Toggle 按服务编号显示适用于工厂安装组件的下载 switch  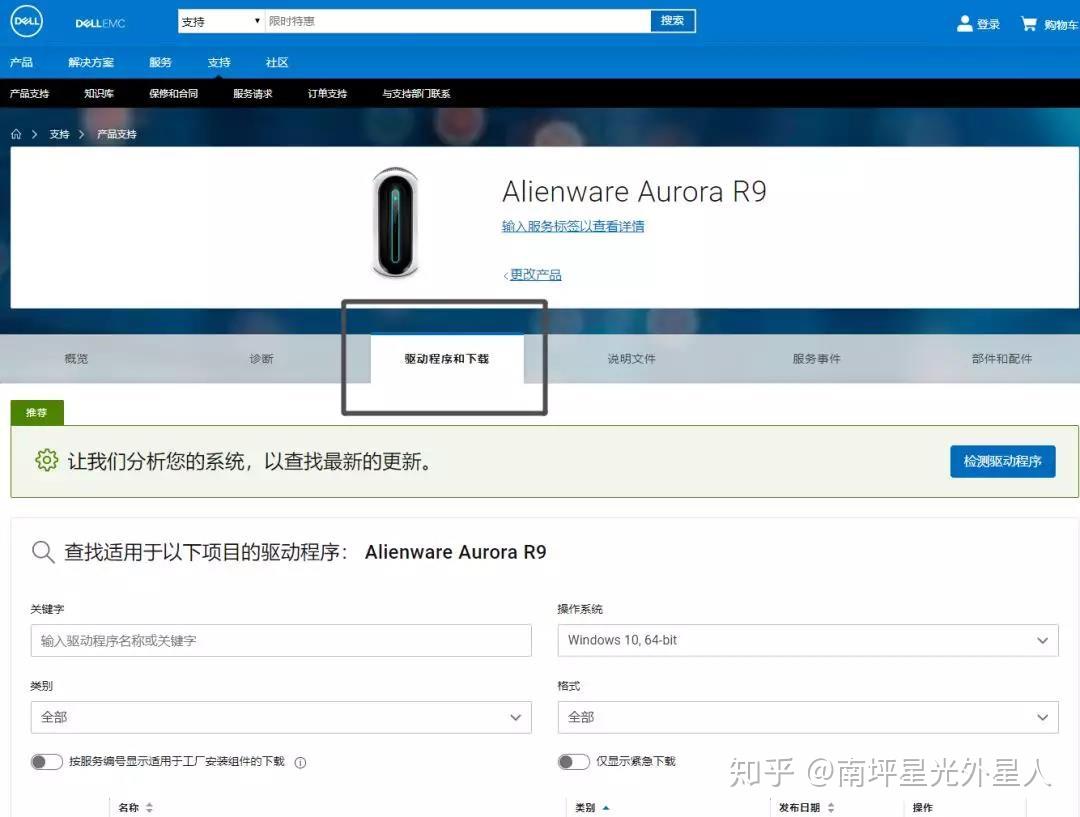pyautogui.click(x=47, y=762)
